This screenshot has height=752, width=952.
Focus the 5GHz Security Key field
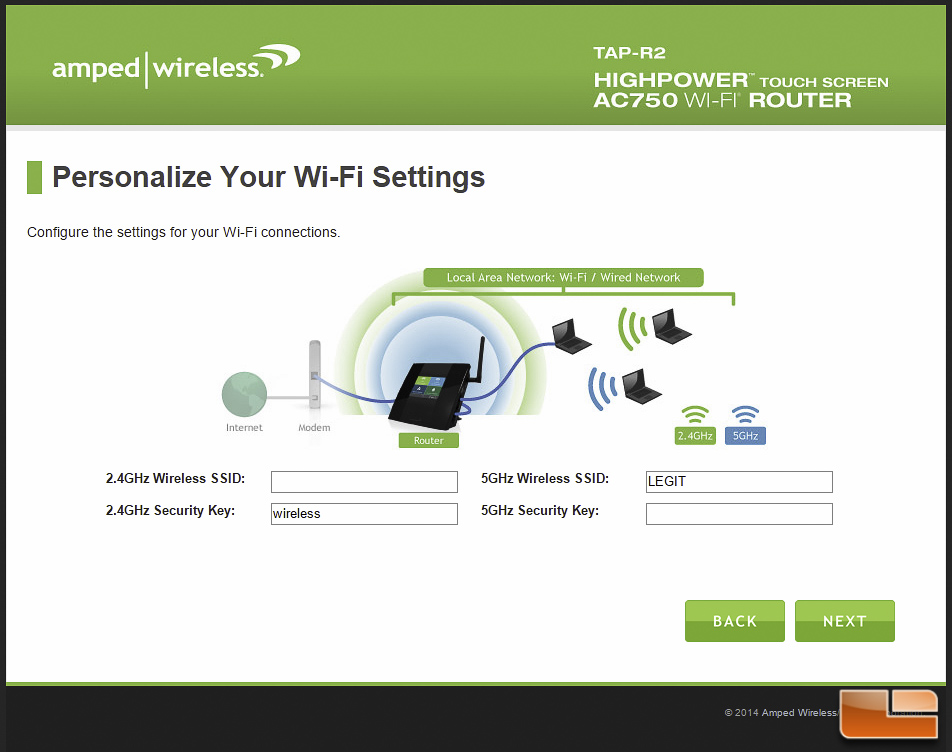coord(739,514)
